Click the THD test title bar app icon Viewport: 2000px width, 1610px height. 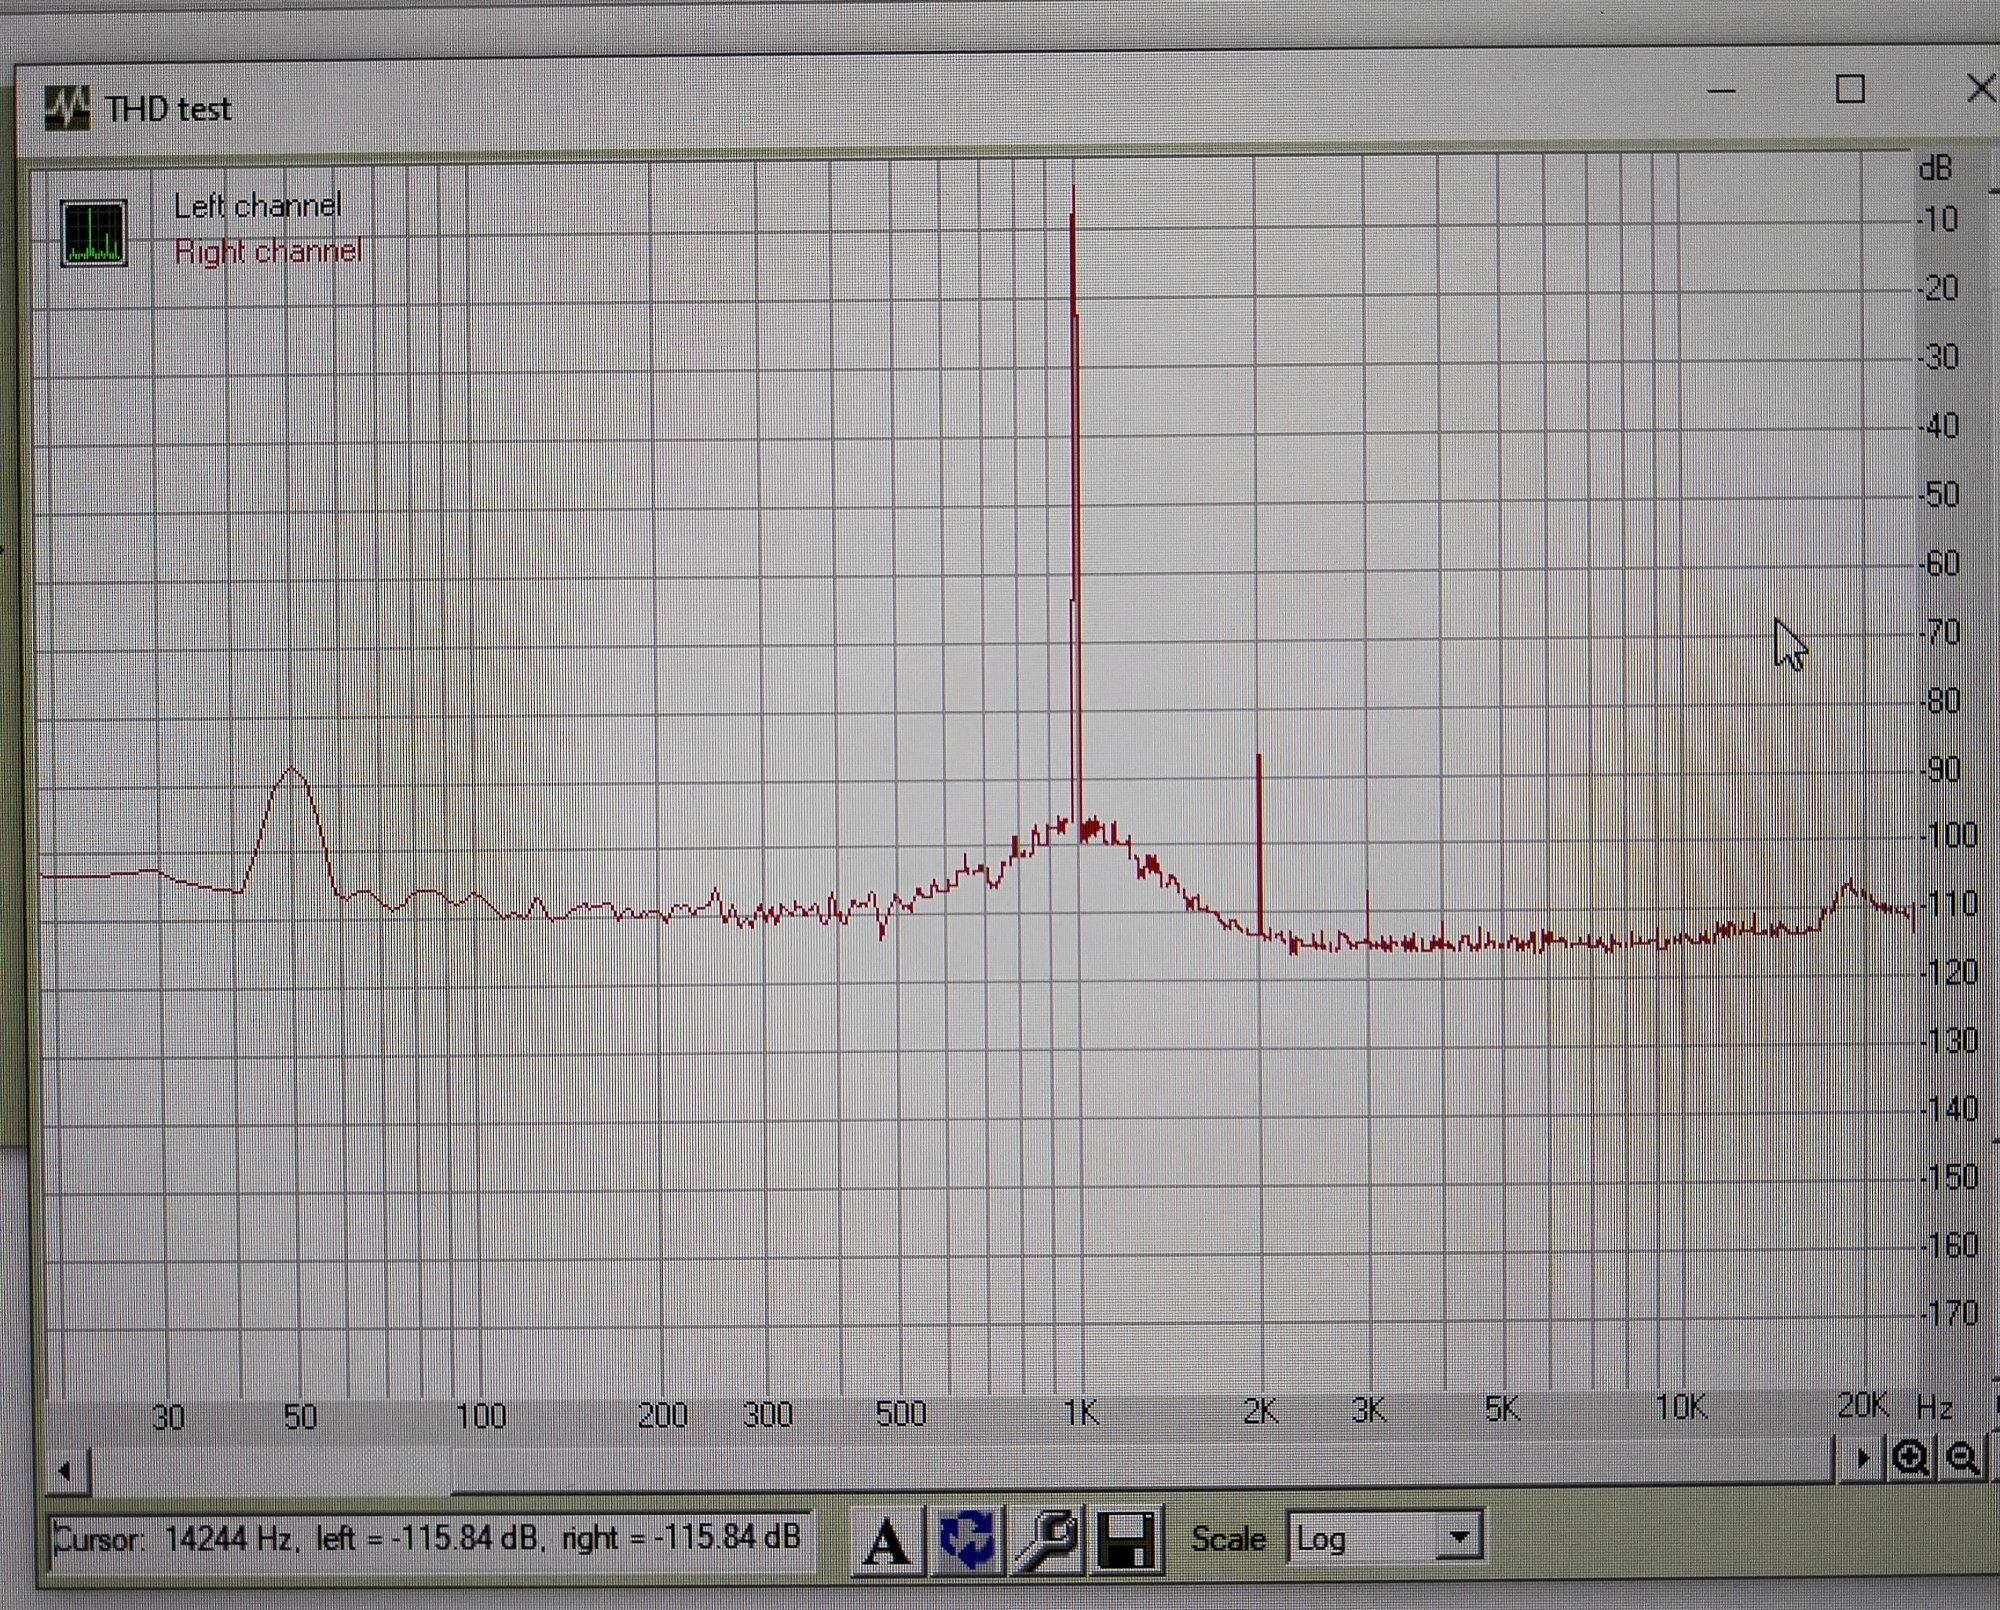(x=66, y=108)
